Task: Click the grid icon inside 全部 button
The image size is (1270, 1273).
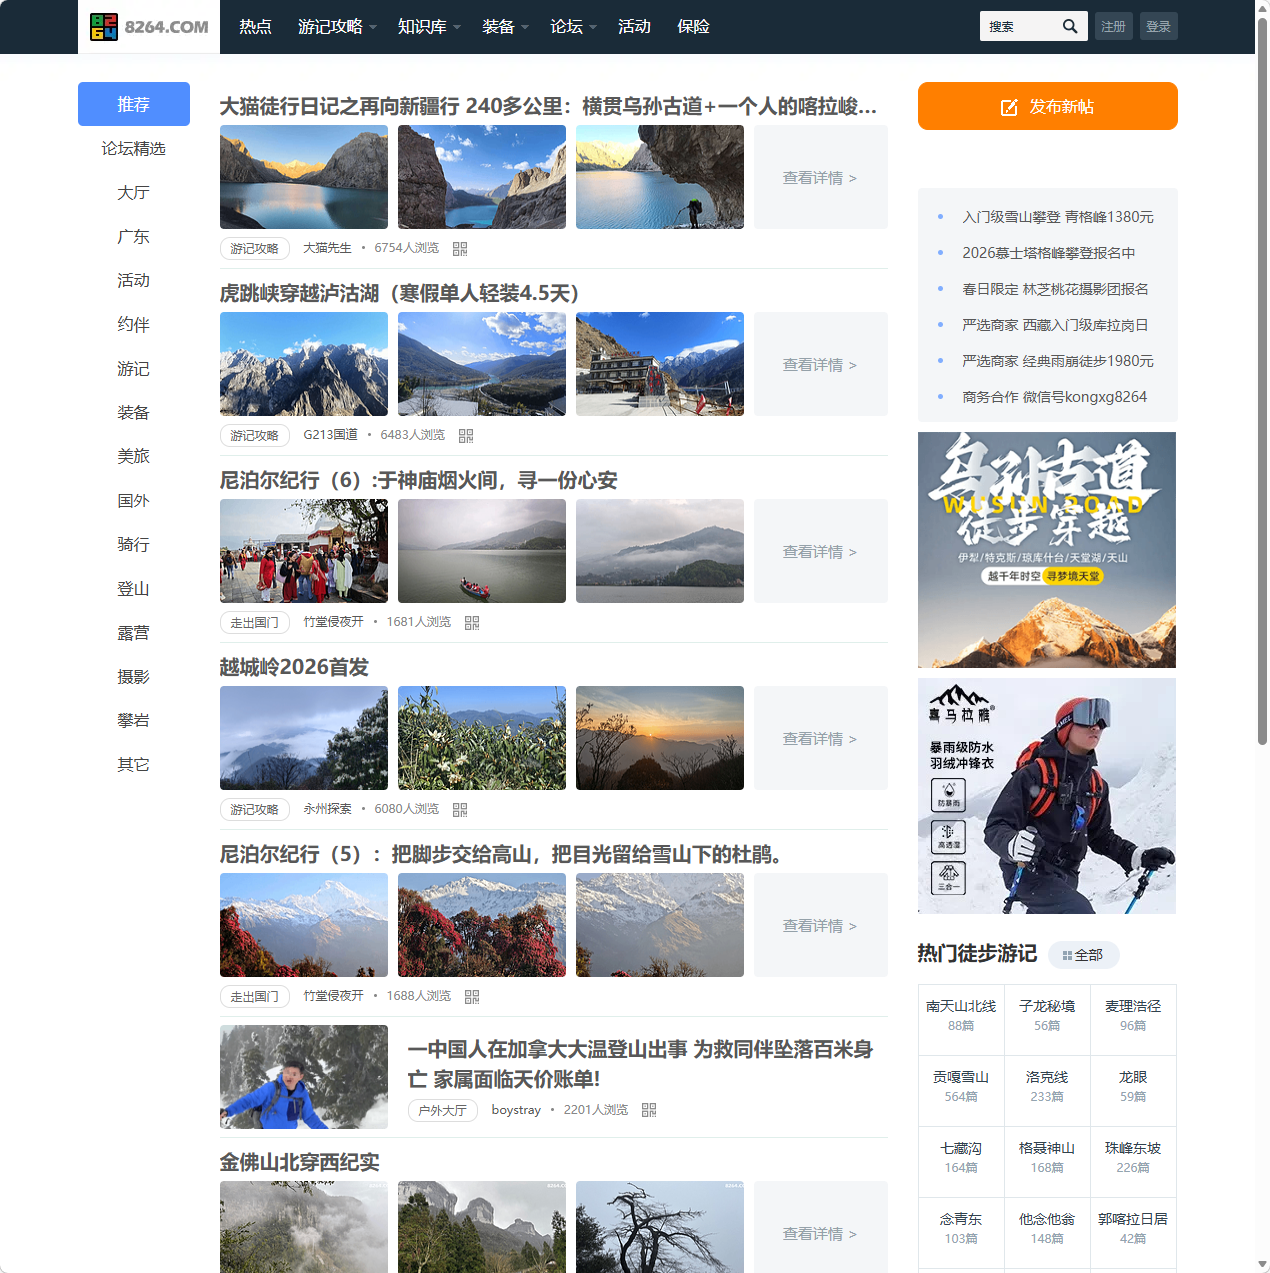Action: point(1065,955)
